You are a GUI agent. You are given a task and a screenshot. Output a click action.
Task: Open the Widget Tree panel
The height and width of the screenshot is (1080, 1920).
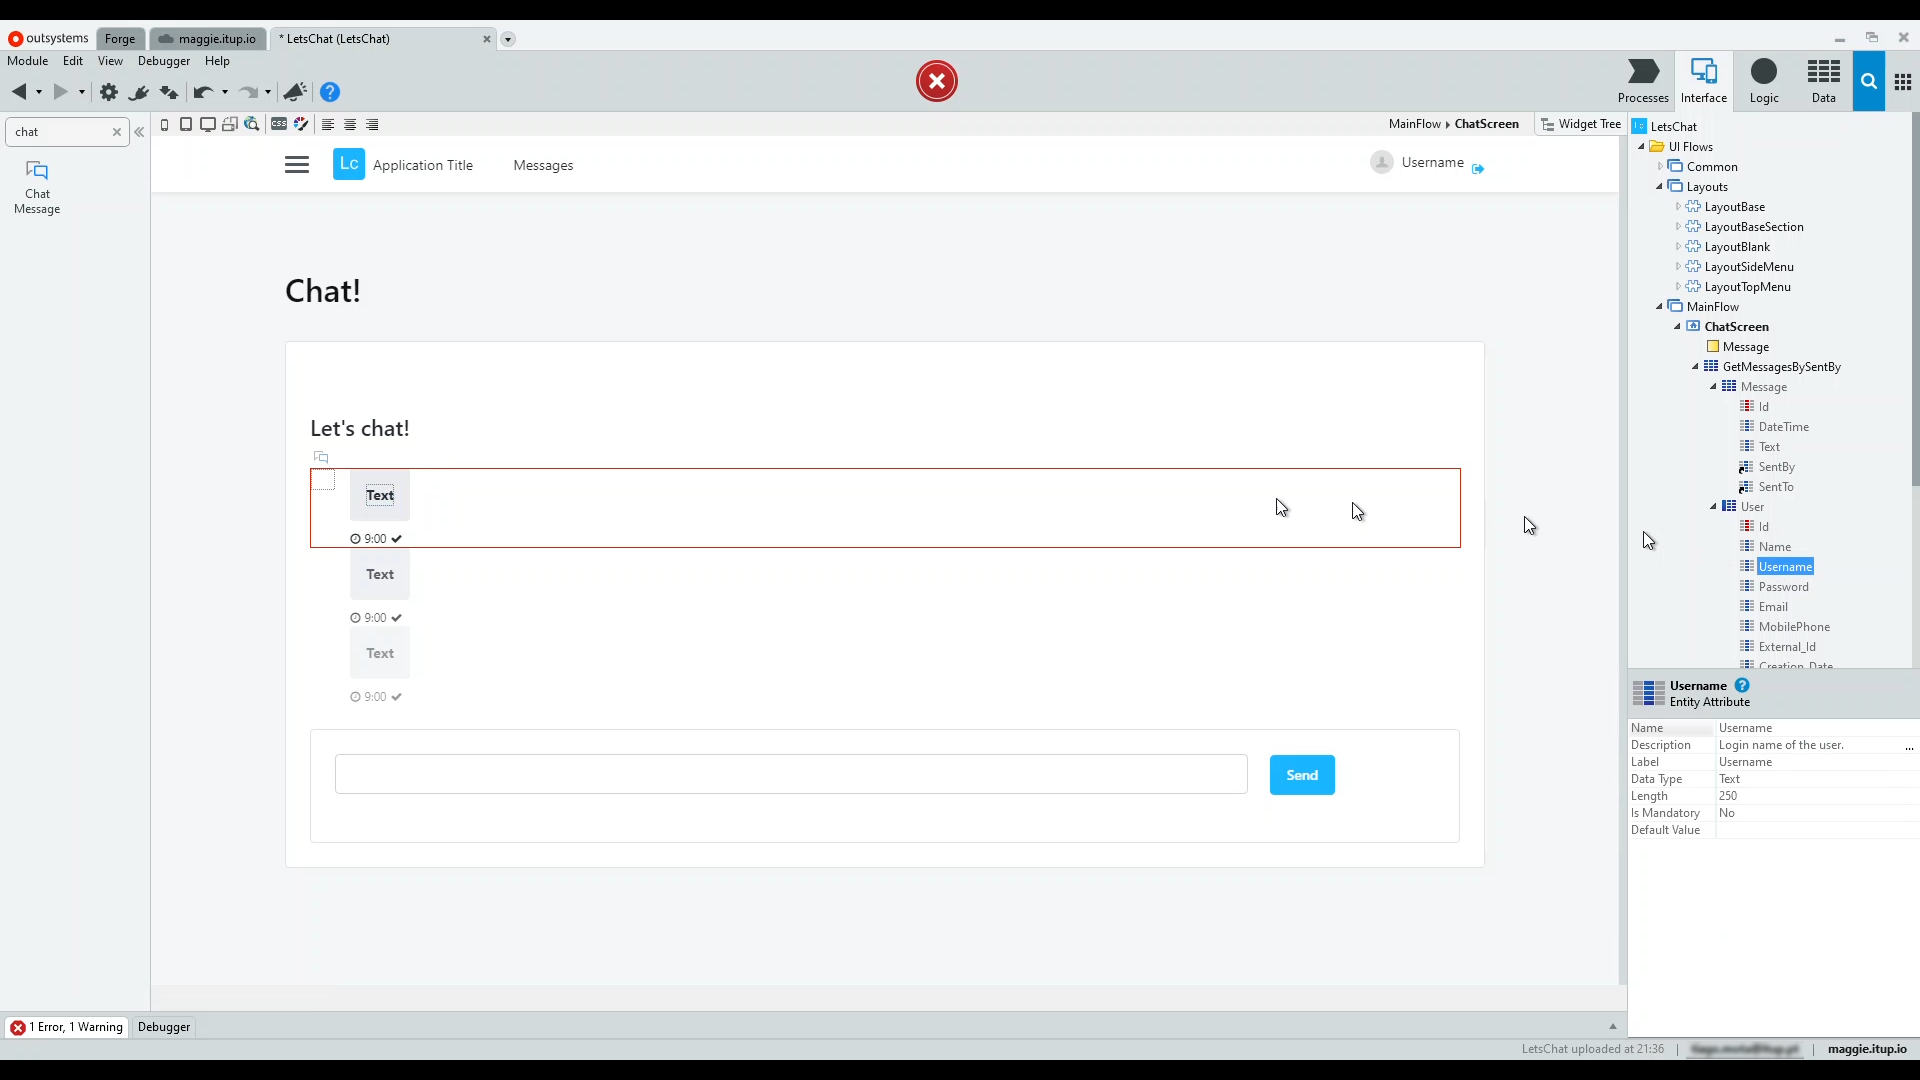(1580, 124)
